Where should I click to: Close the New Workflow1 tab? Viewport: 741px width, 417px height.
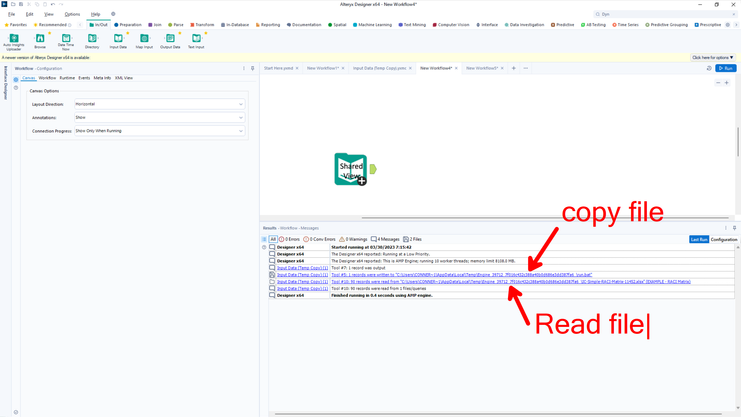click(343, 68)
